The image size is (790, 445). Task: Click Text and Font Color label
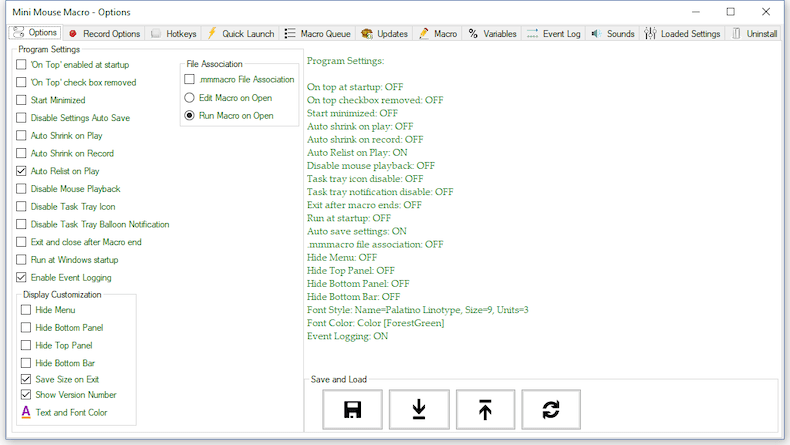tap(72, 412)
